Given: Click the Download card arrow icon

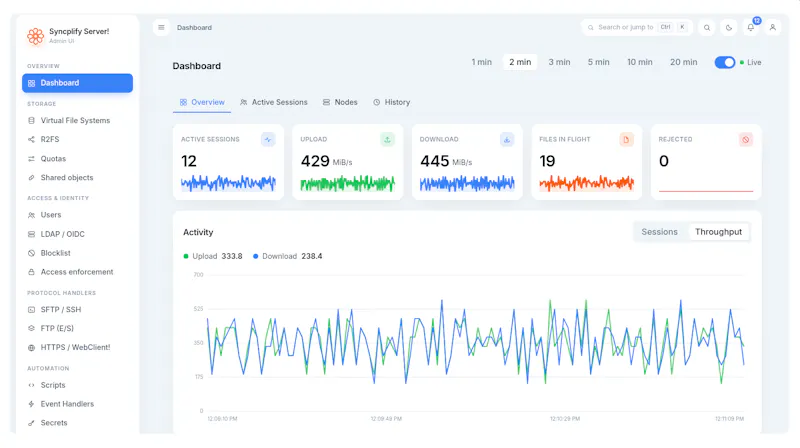Looking at the screenshot, I should click(x=507, y=139).
